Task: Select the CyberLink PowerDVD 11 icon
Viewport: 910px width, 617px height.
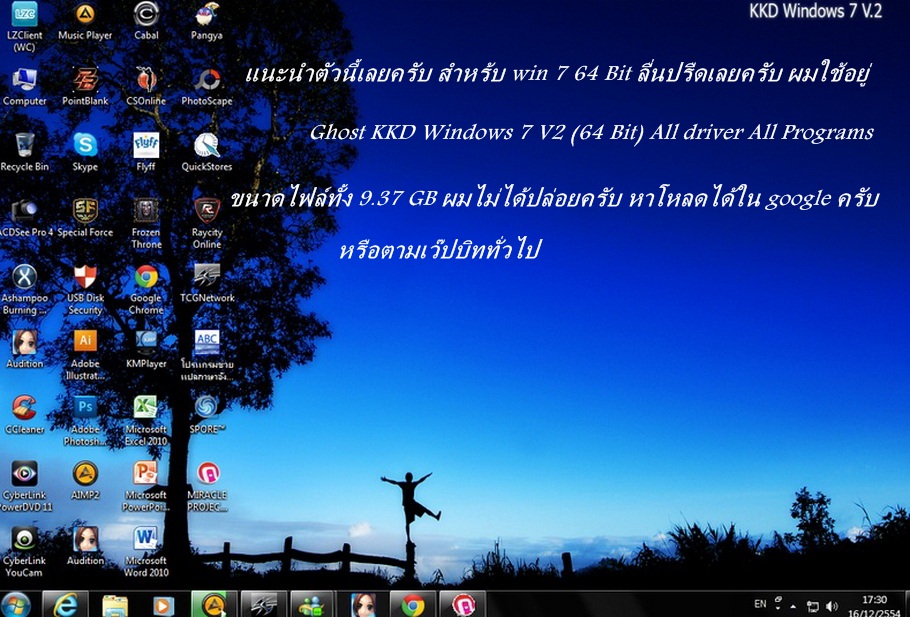Action: (x=24, y=486)
